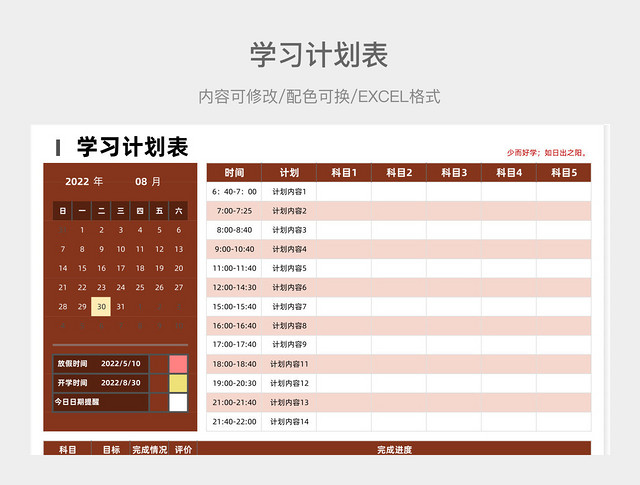Select the 完成进度 header in bottom table
640x485 pixels.
point(394,449)
